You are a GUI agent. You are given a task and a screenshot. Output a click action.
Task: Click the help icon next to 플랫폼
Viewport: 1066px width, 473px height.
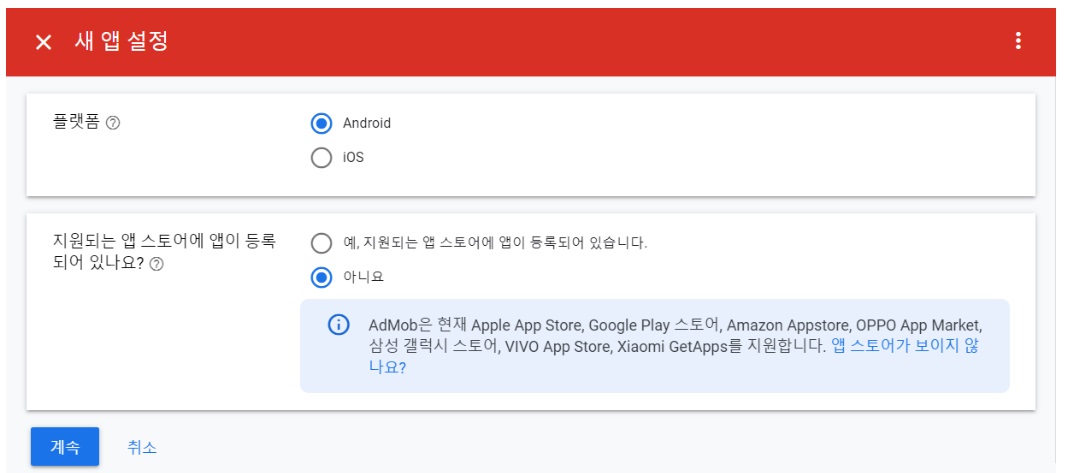tap(114, 123)
